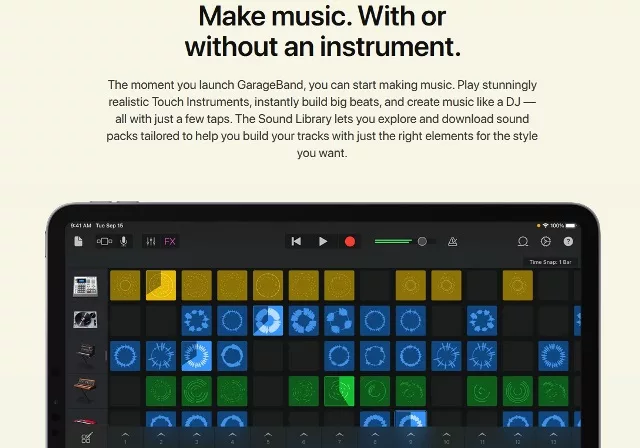This screenshot has height=448, width=640.
Task: Stop the playing synth loop in column 3
Action: 197,356
